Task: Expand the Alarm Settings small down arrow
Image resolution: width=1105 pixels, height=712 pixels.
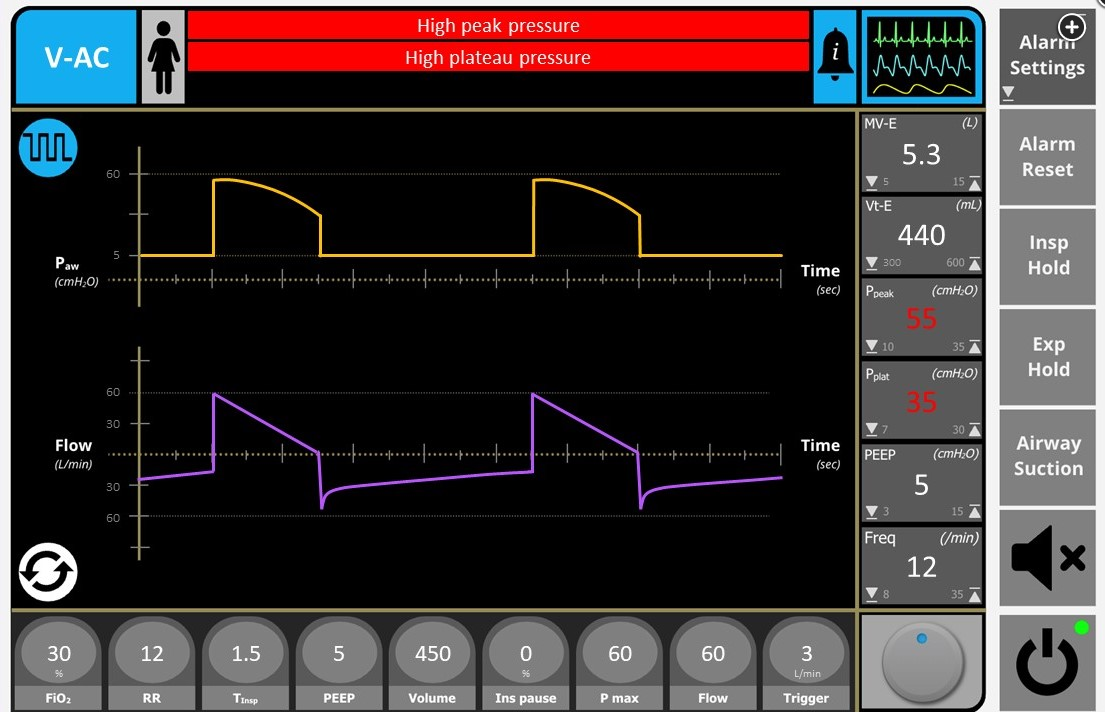Action: point(1008,93)
